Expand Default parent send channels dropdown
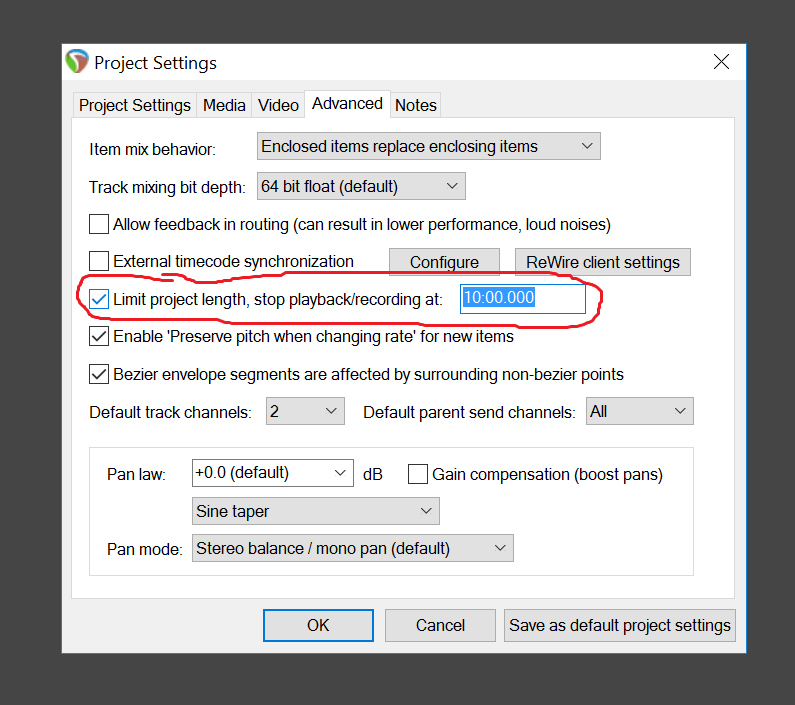795x705 pixels. click(x=639, y=411)
